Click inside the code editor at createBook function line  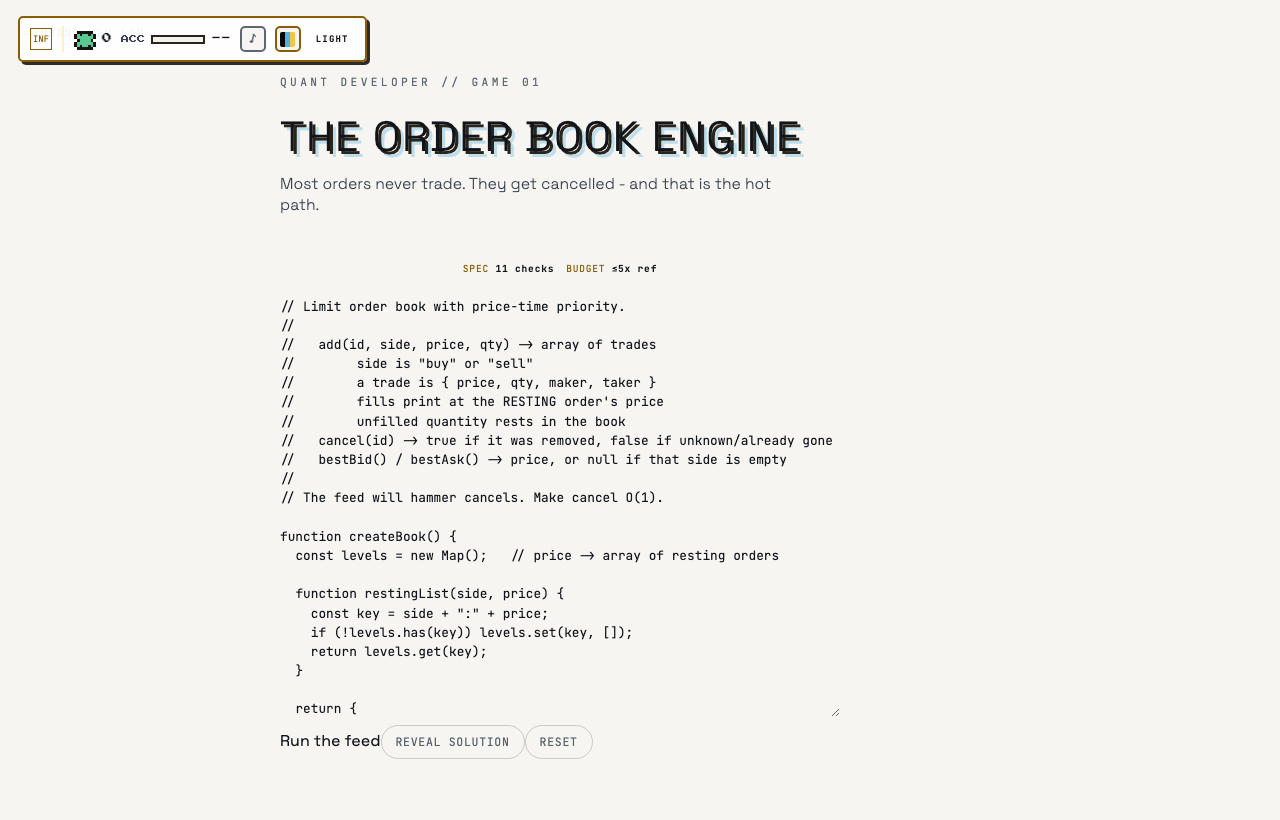368,537
